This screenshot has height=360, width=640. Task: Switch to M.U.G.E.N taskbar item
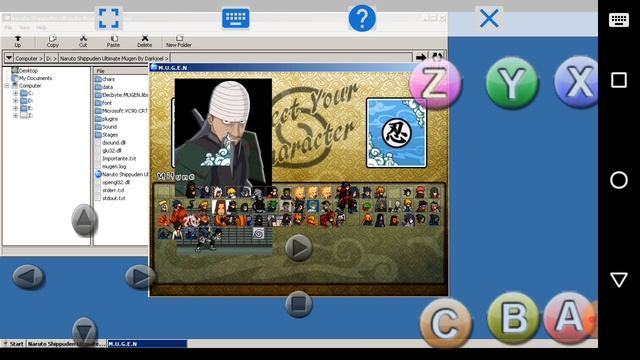coord(147,344)
